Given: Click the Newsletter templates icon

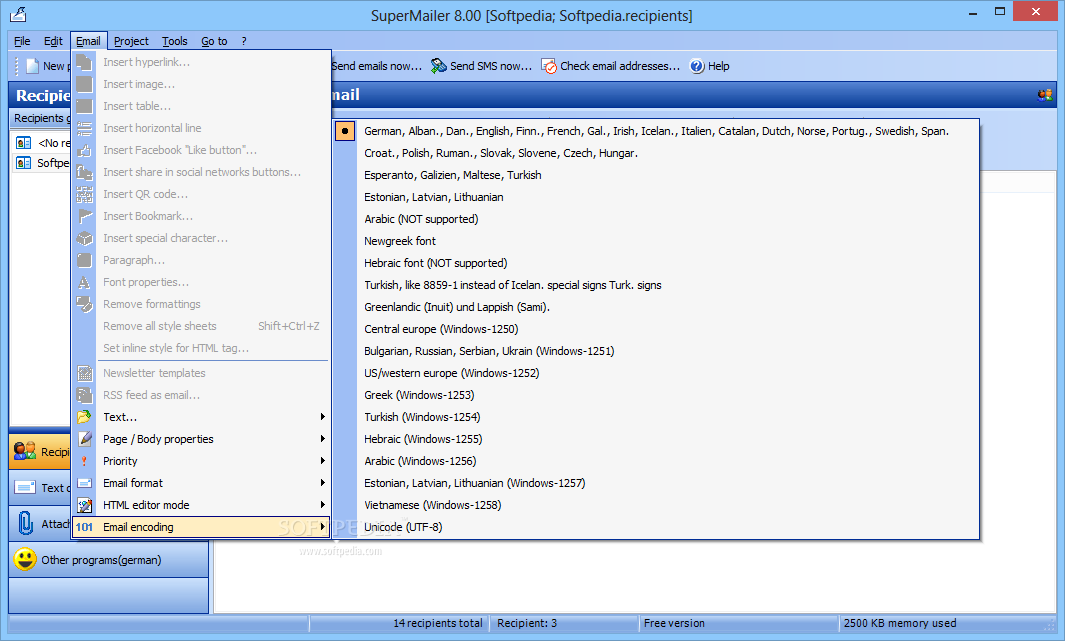Looking at the screenshot, I should pyautogui.click(x=84, y=373).
